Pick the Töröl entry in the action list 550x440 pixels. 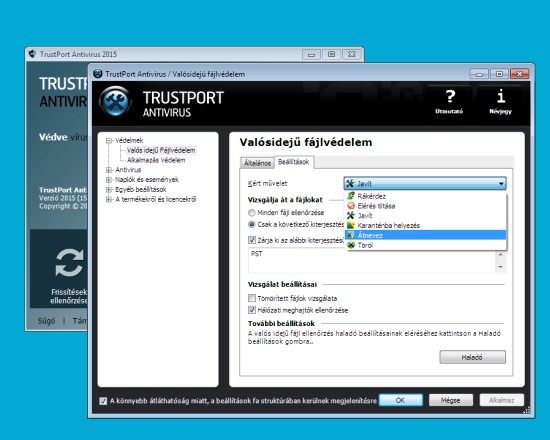pos(425,245)
